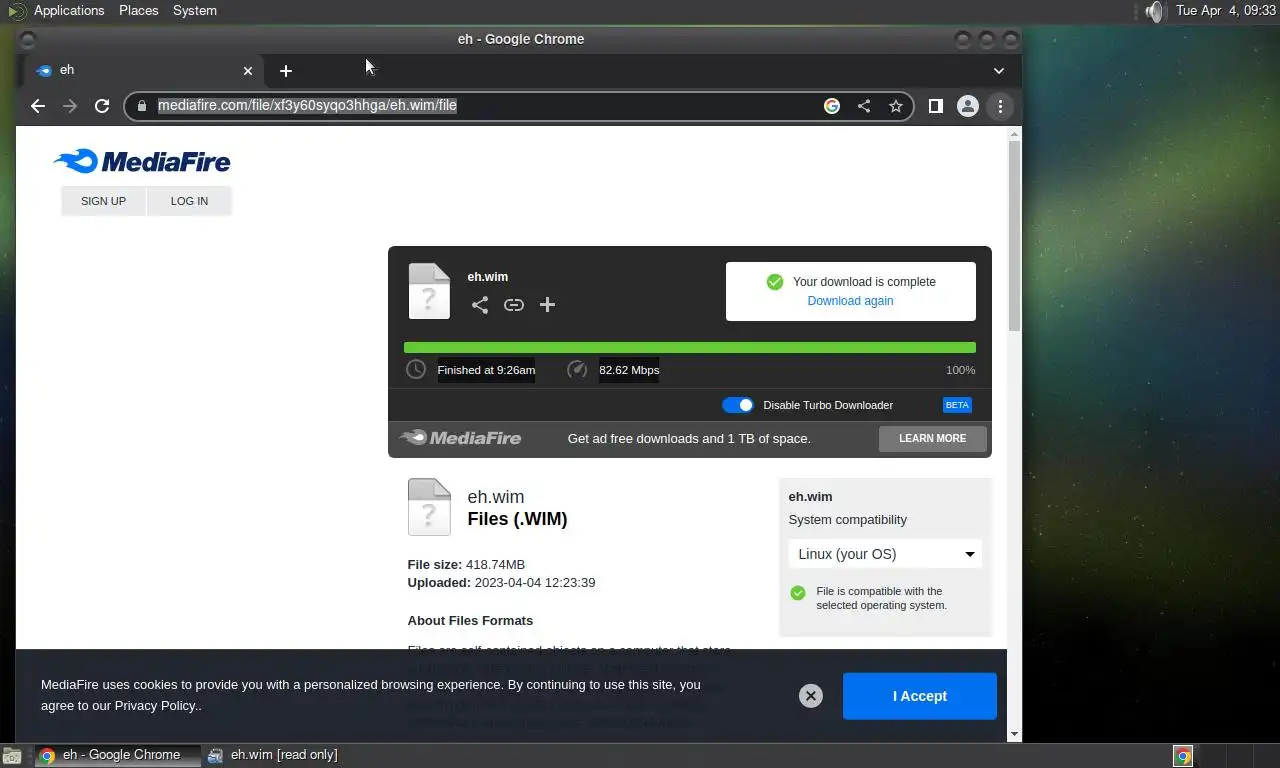Click the I Accept cookies button

click(920, 696)
